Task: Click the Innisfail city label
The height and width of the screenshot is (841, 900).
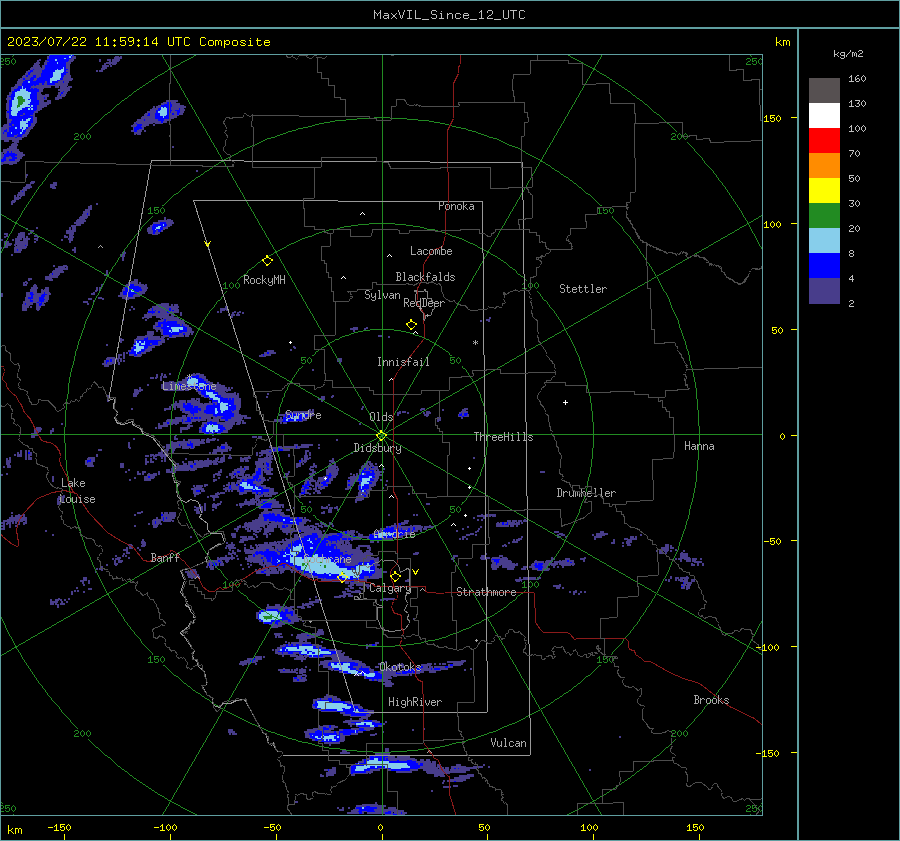Action: point(403,362)
